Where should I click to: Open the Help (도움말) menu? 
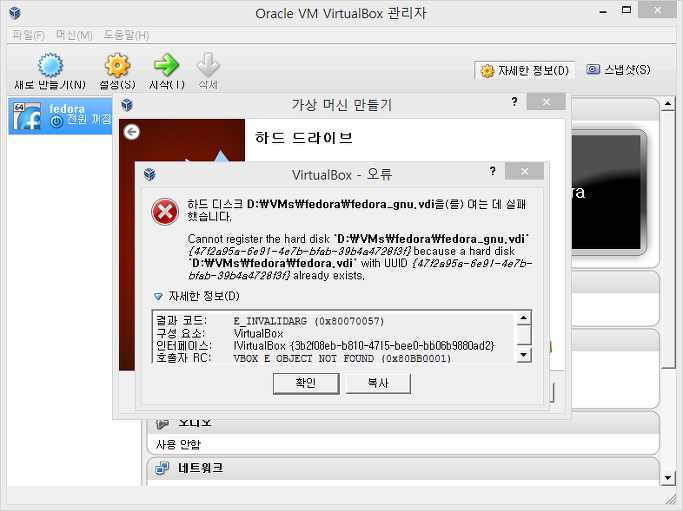click(126, 35)
